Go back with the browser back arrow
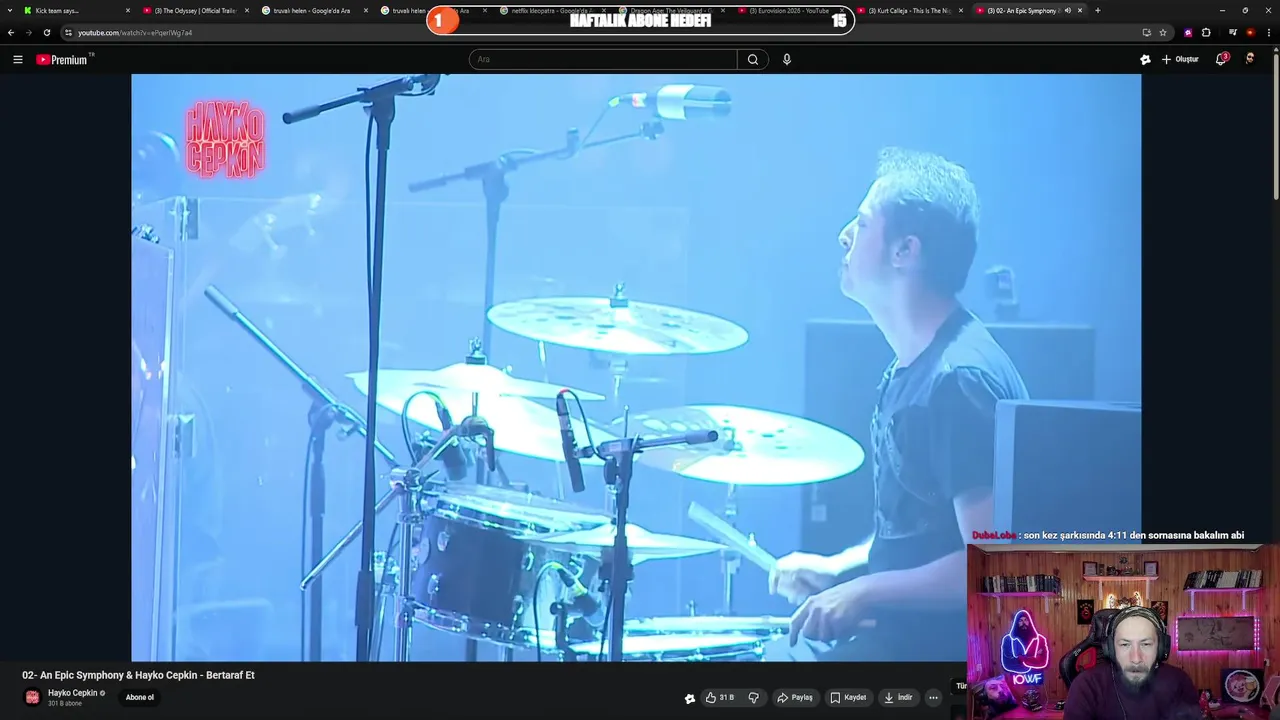This screenshot has width=1280, height=720. point(11,32)
